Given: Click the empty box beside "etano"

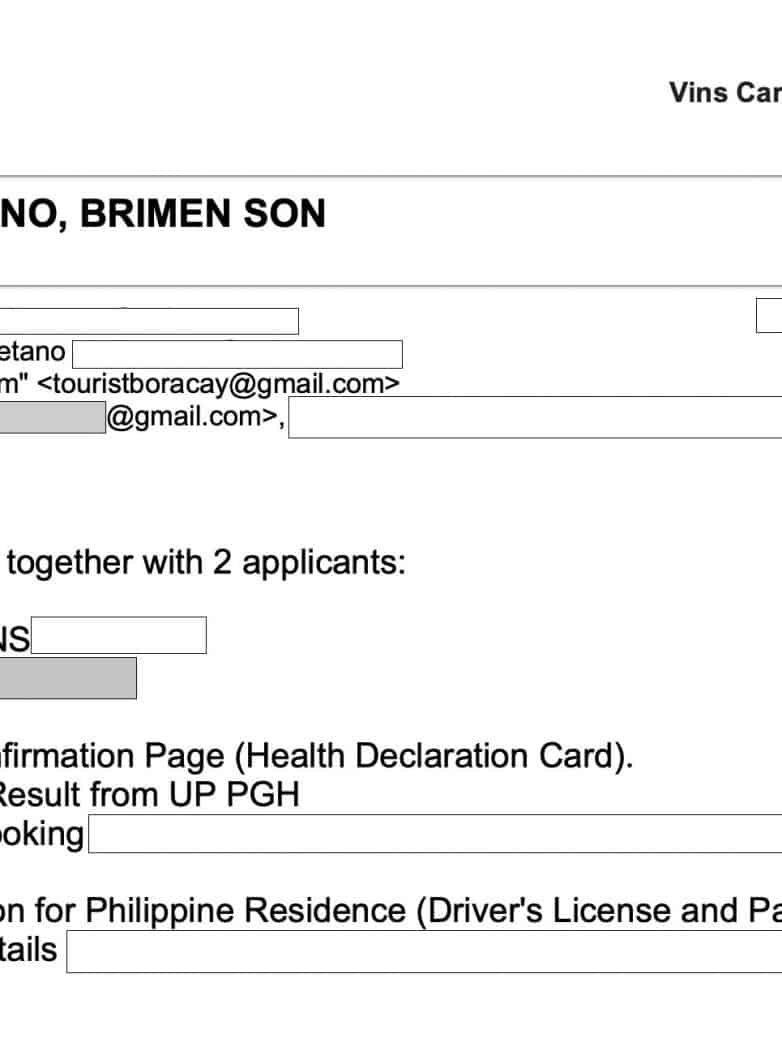Looking at the screenshot, I should (x=237, y=354).
